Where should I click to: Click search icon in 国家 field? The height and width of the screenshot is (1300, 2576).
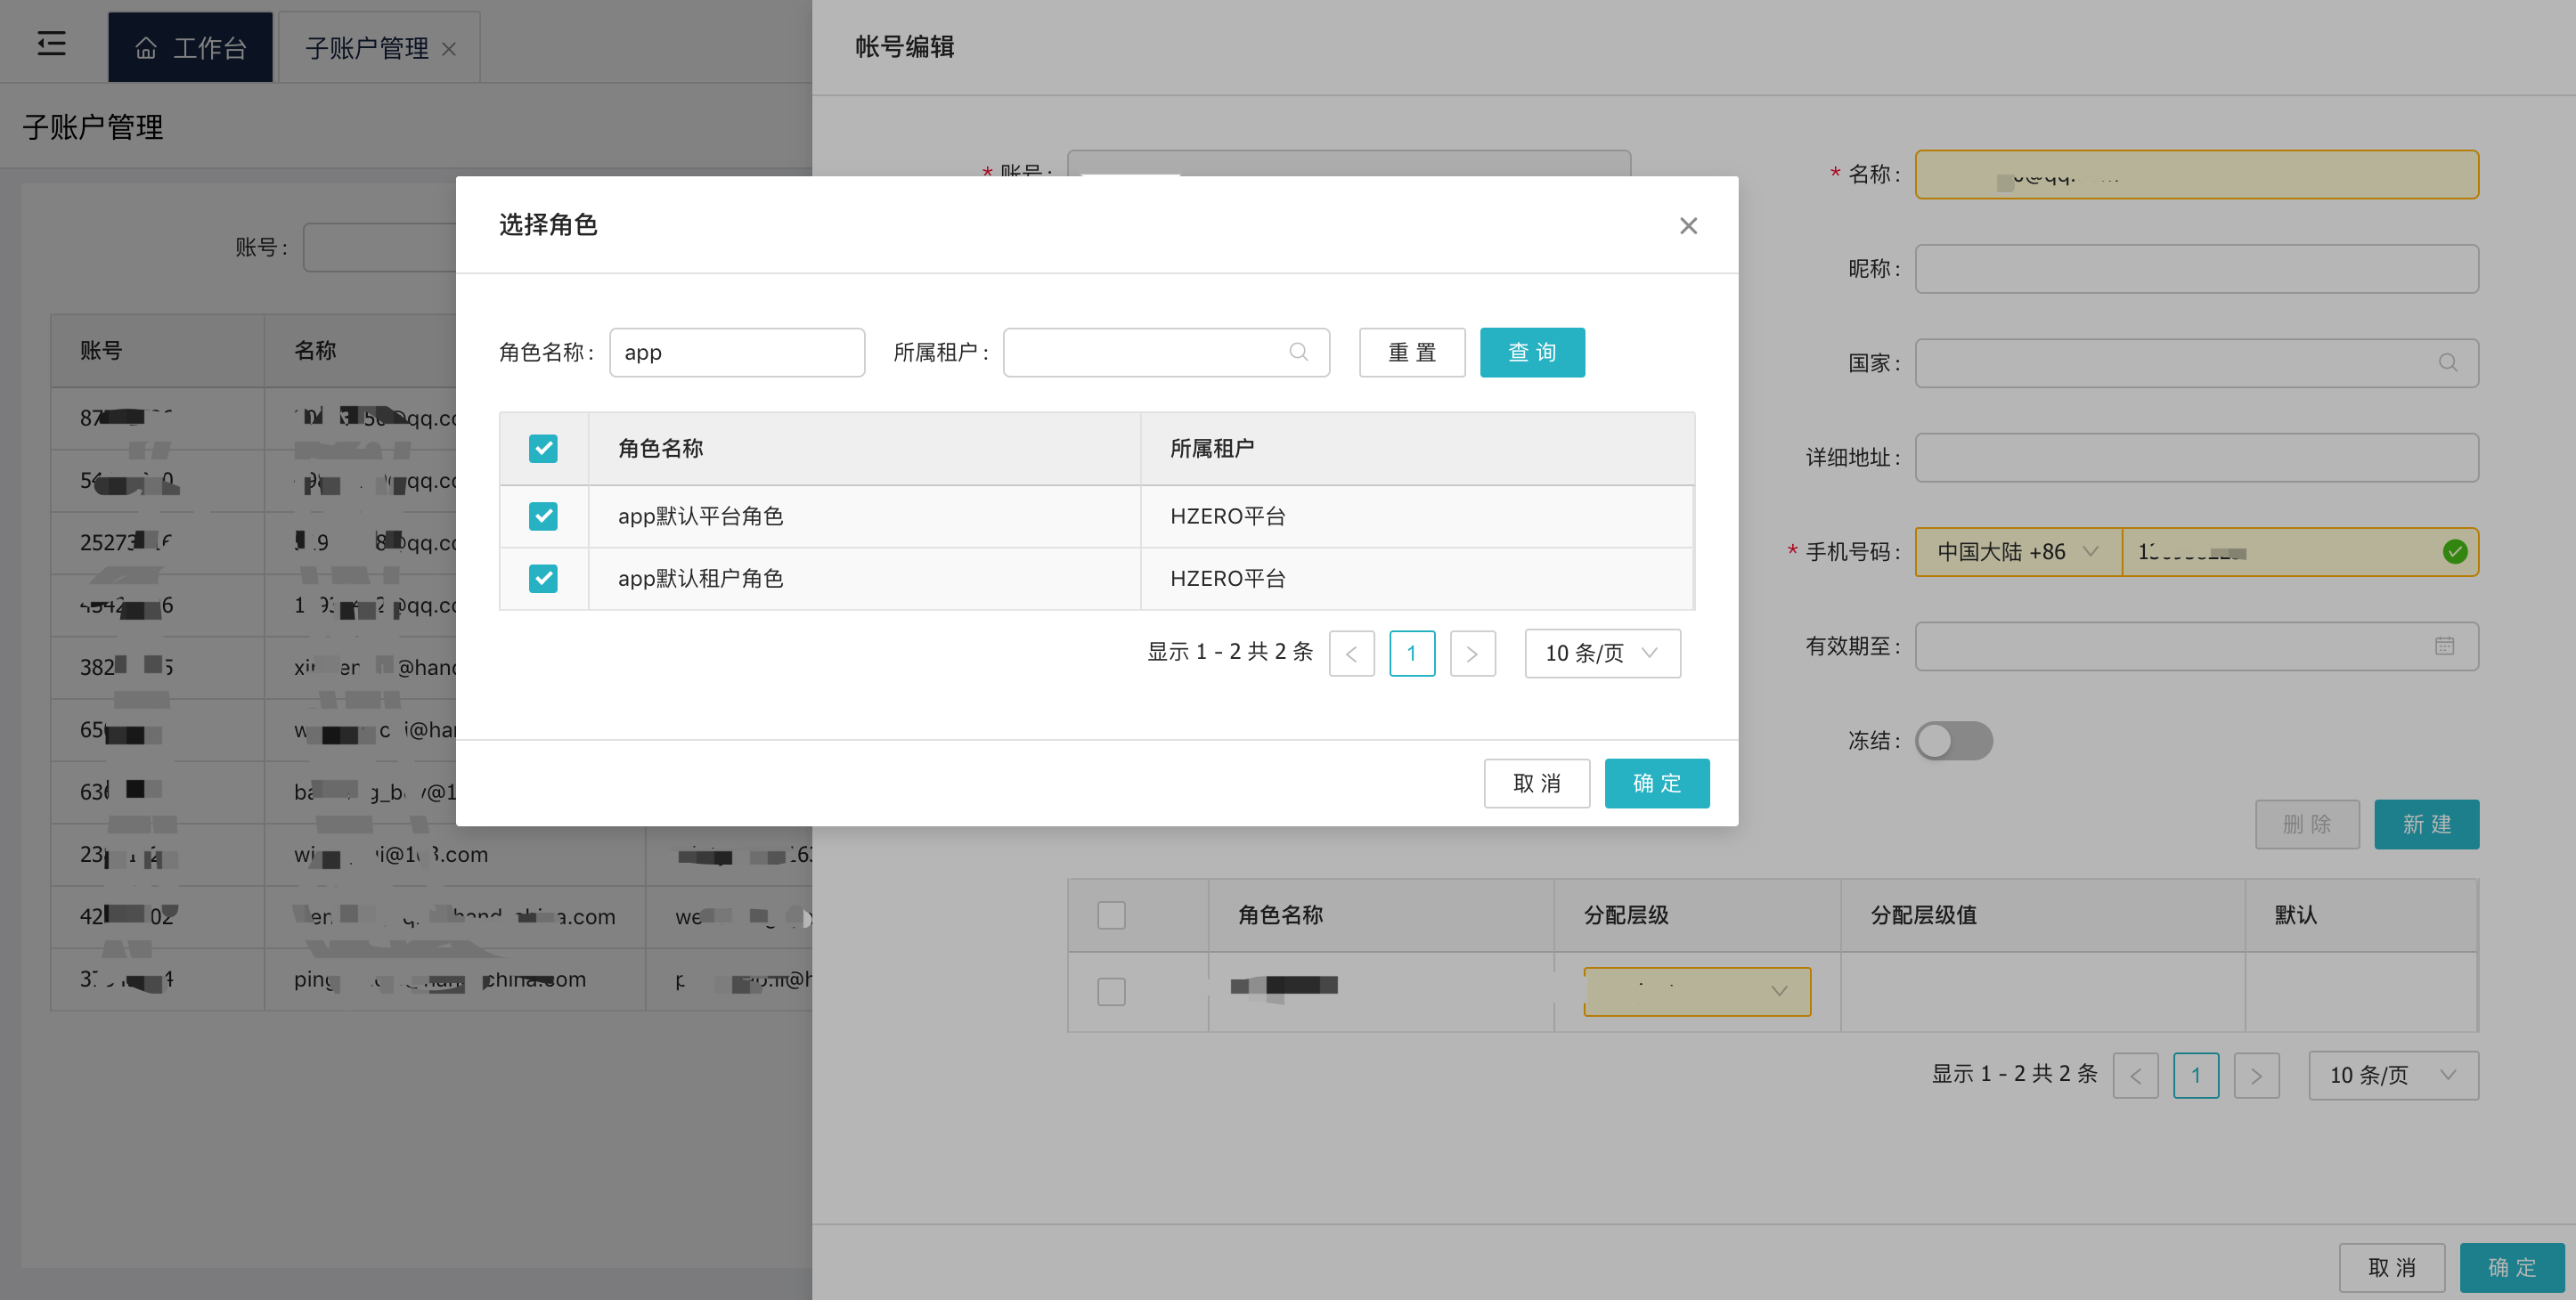[2447, 363]
